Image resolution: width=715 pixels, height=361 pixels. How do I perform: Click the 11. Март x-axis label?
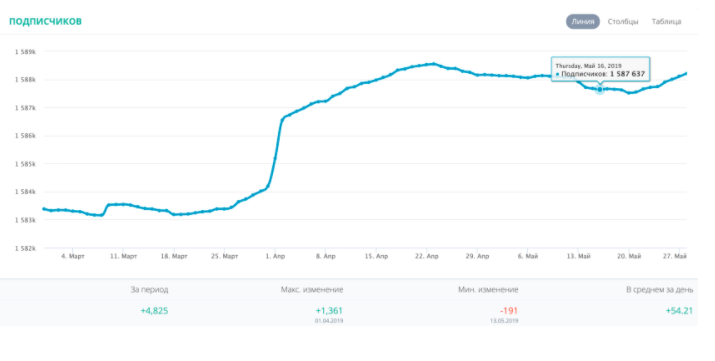tap(124, 256)
